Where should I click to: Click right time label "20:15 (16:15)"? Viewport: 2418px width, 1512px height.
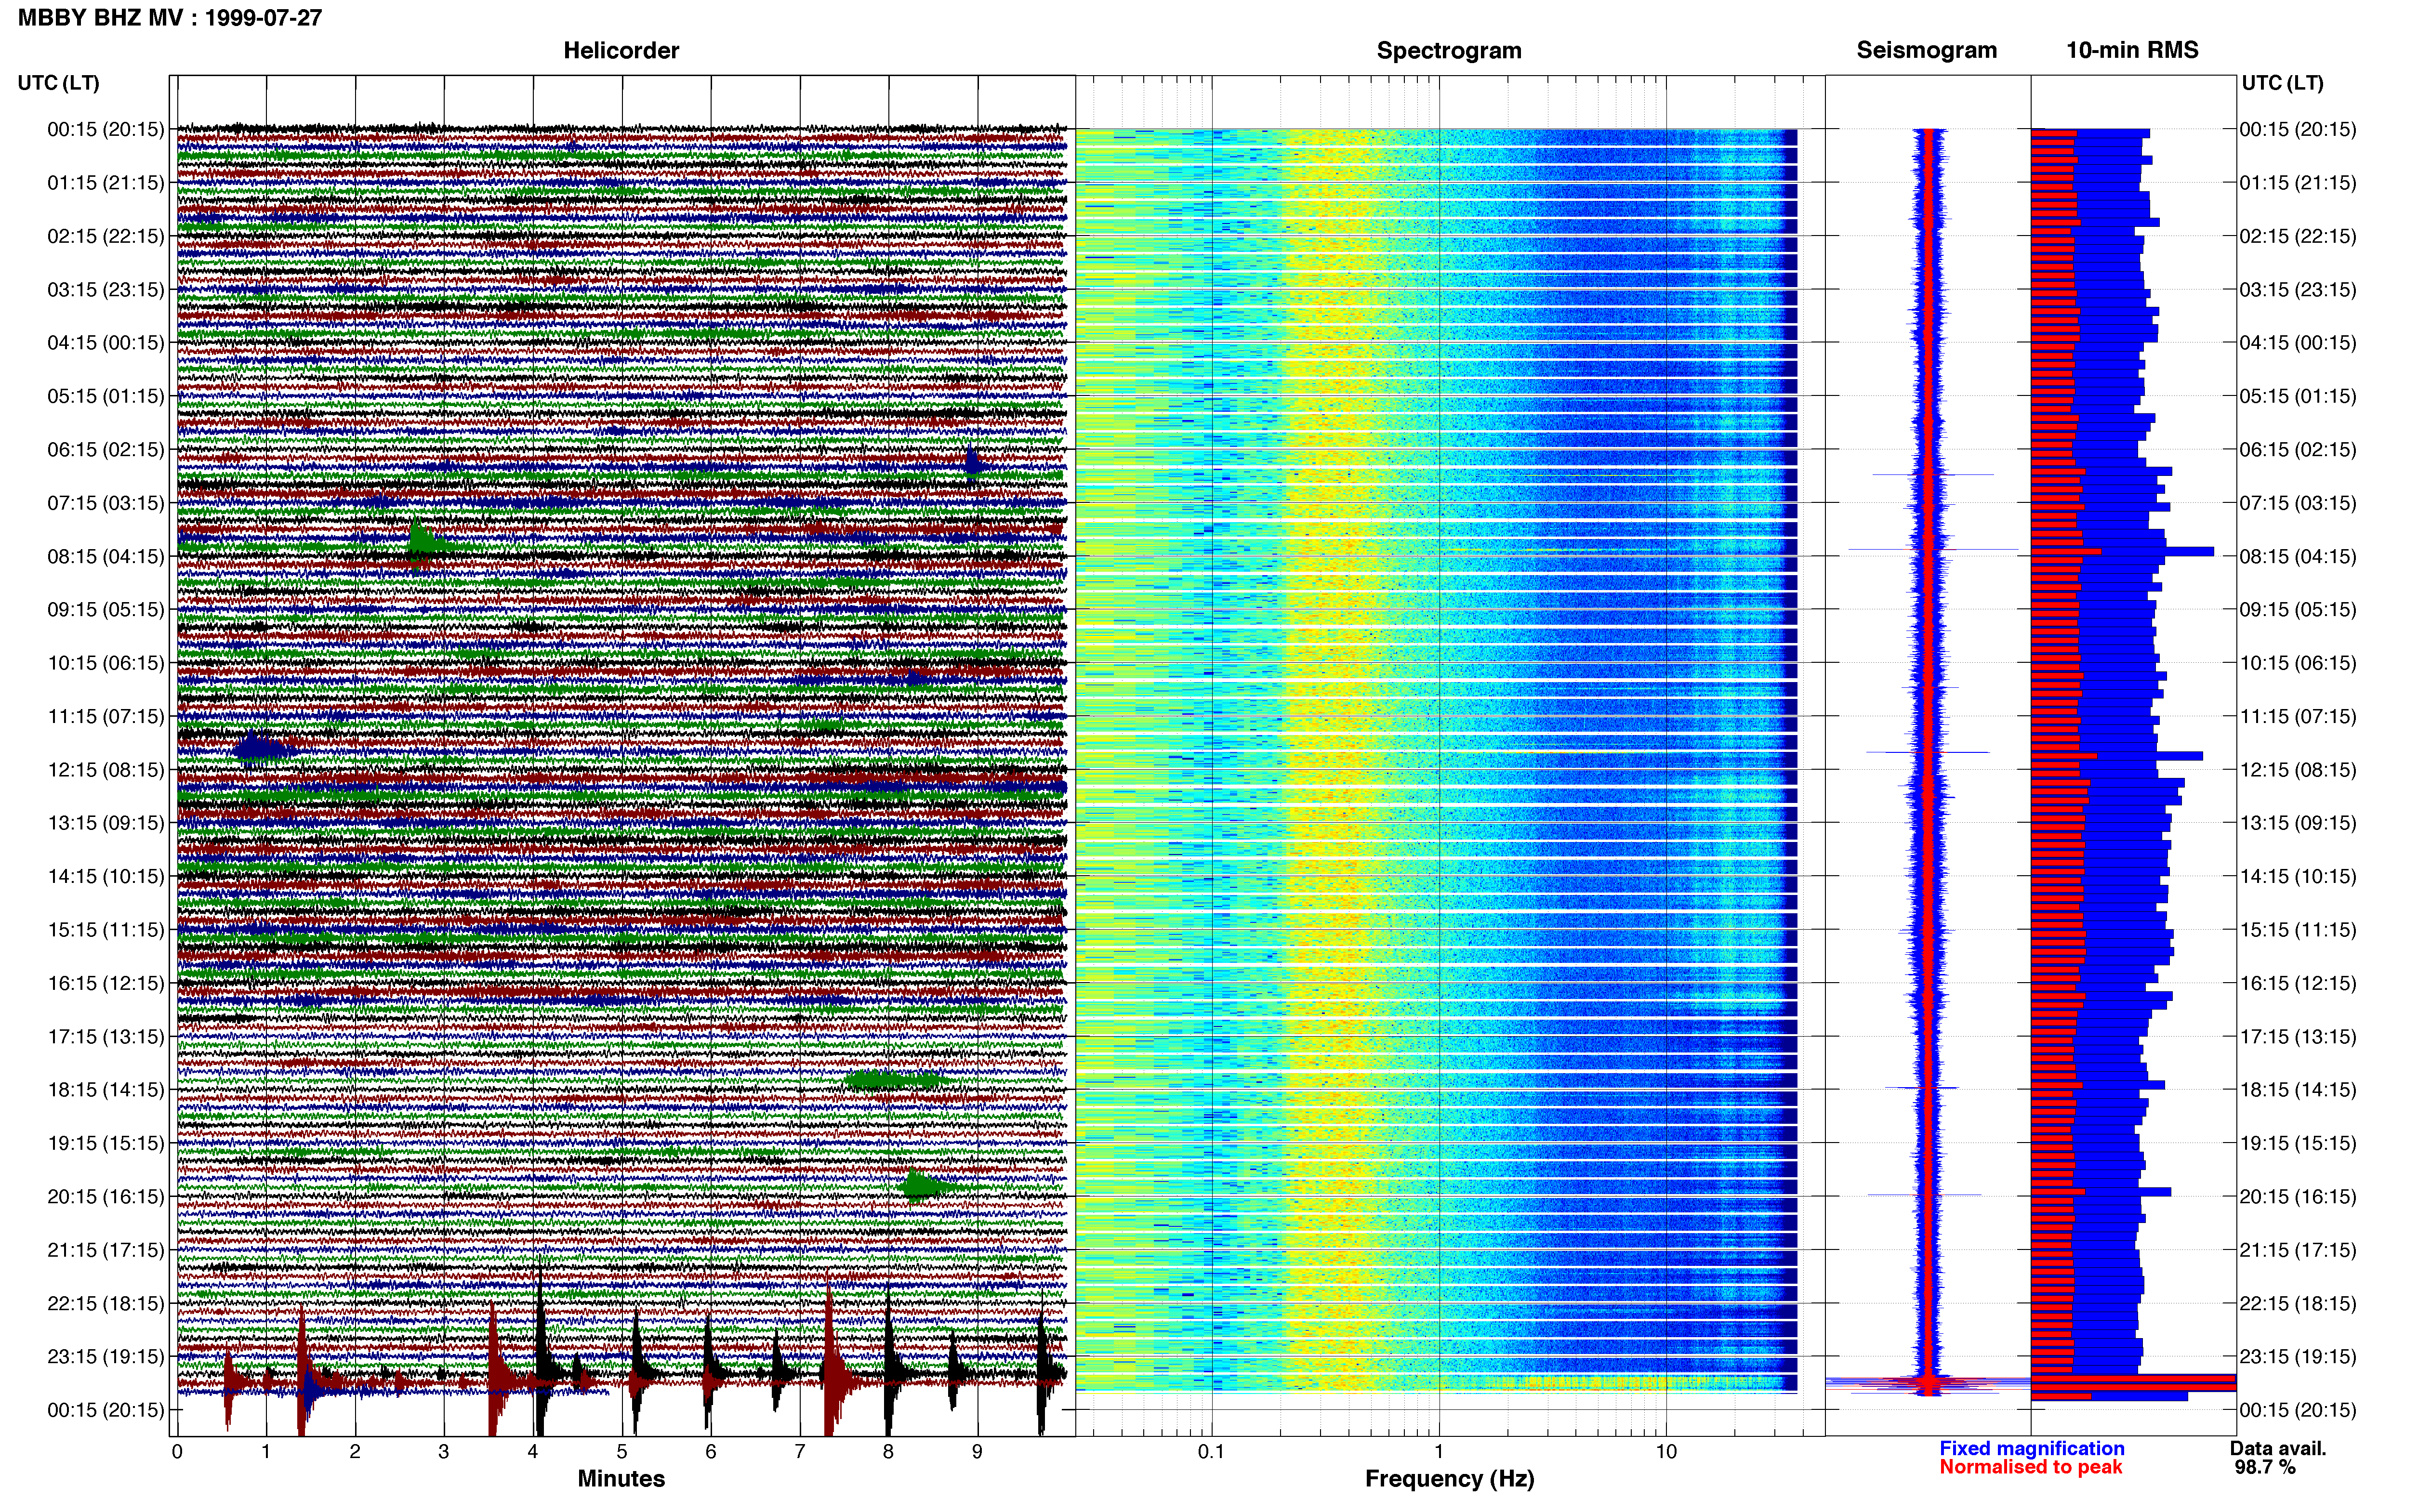coord(2298,1197)
